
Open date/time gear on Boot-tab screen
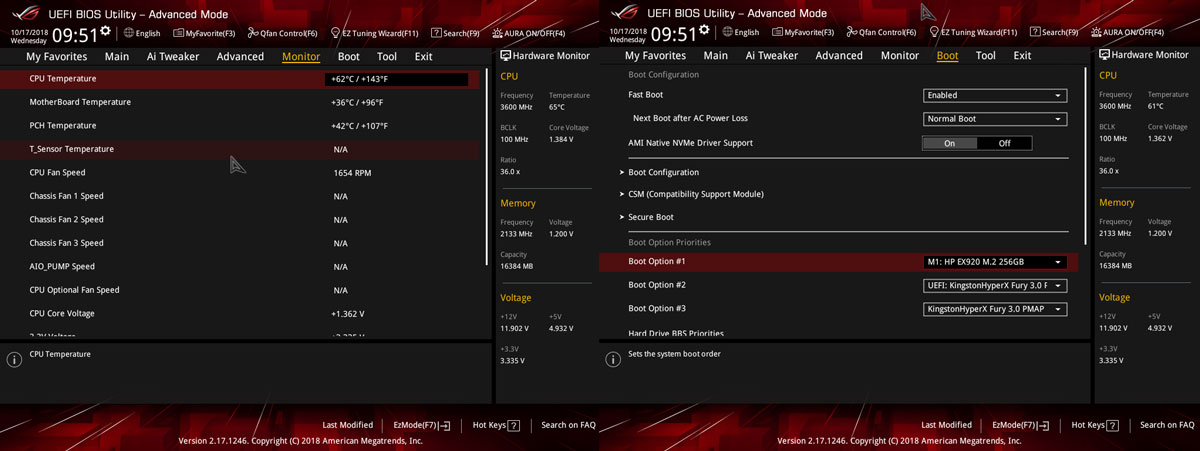click(705, 32)
